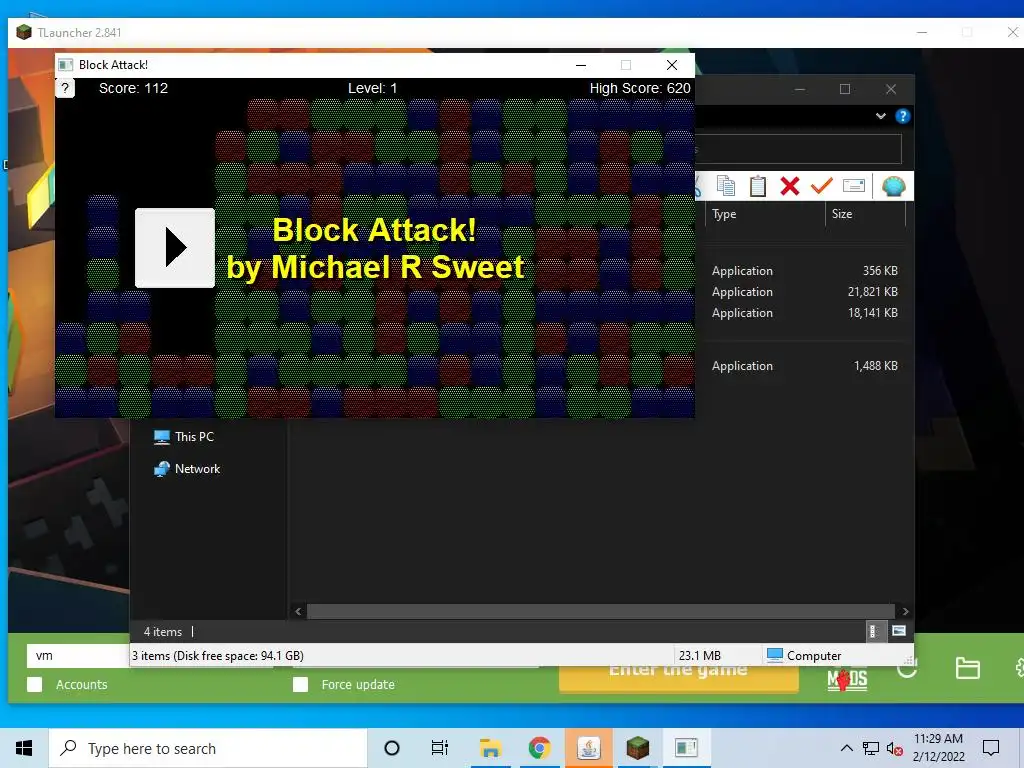Open the folder icon in TLauncher
1024x768 pixels.
click(x=967, y=668)
